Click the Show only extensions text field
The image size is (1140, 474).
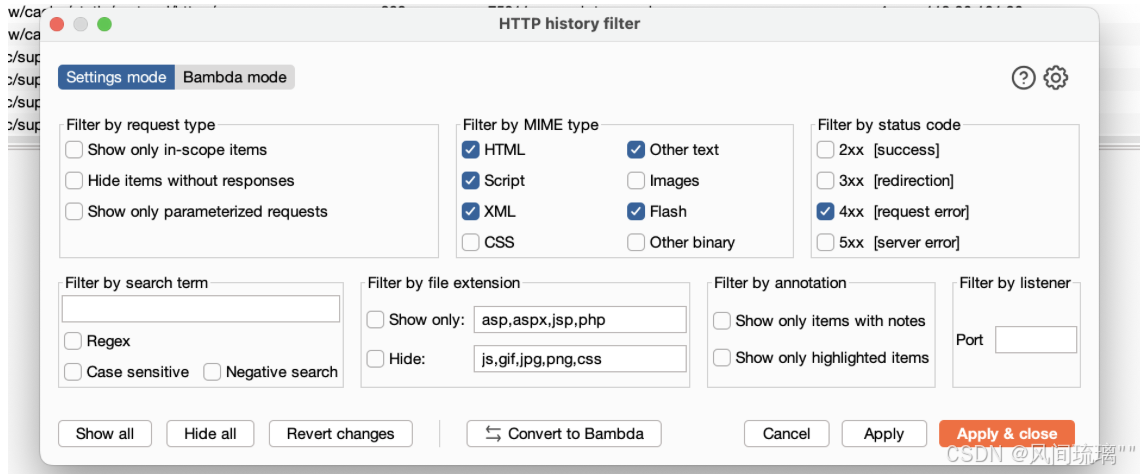[x=579, y=320]
